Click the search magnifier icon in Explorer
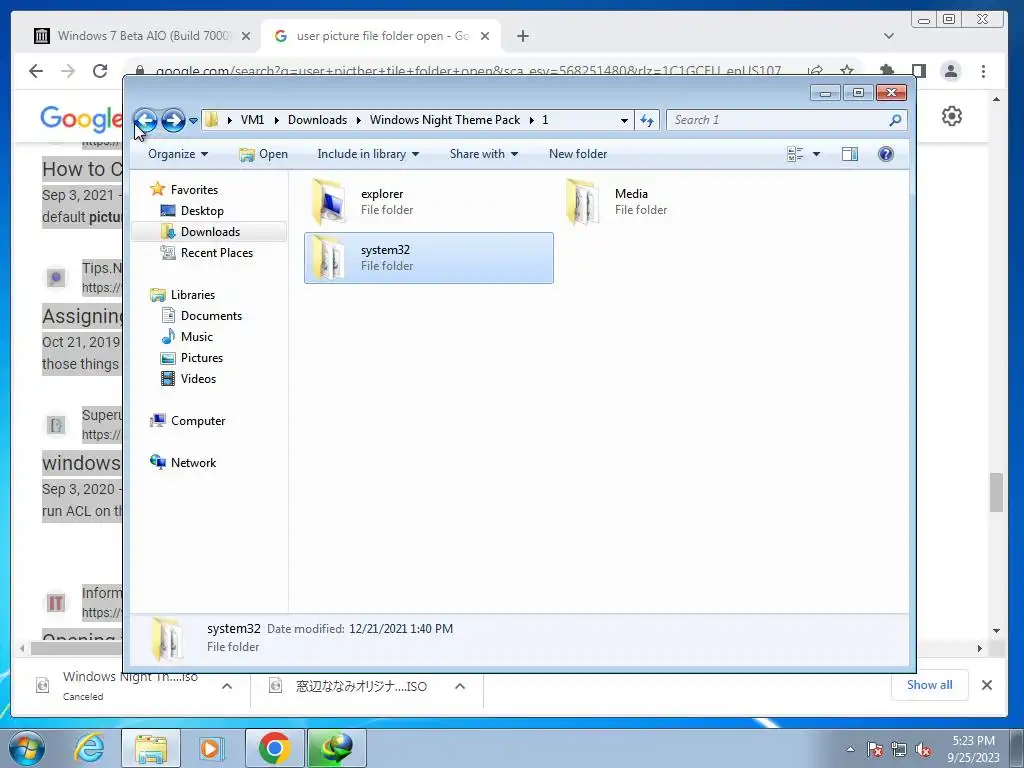 pyautogui.click(x=895, y=120)
